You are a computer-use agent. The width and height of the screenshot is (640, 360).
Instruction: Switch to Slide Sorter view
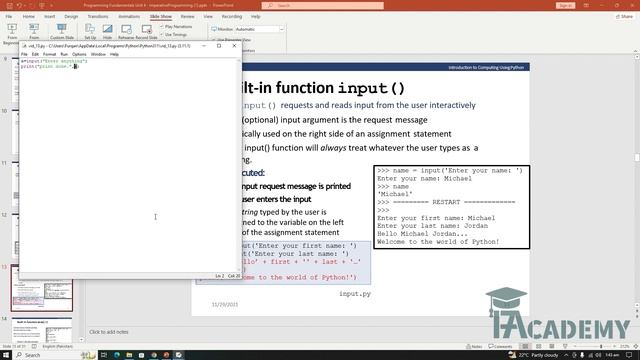click(x=539, y=346)
